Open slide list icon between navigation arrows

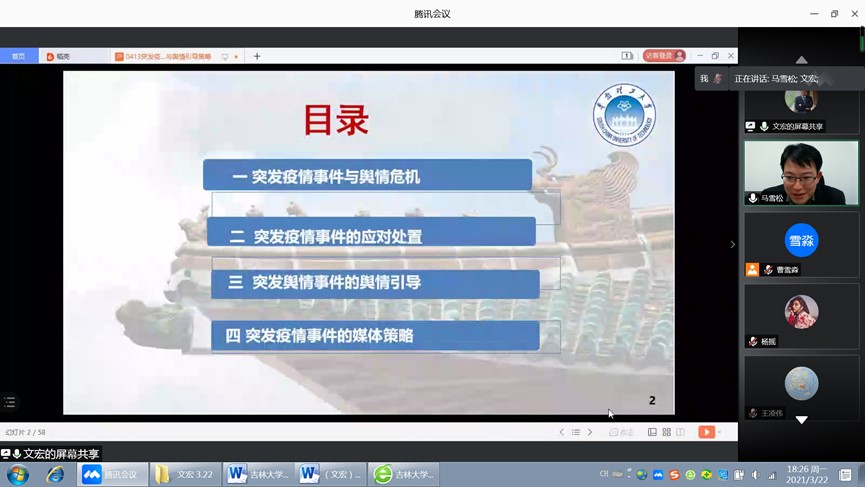(x=576, y=432)
